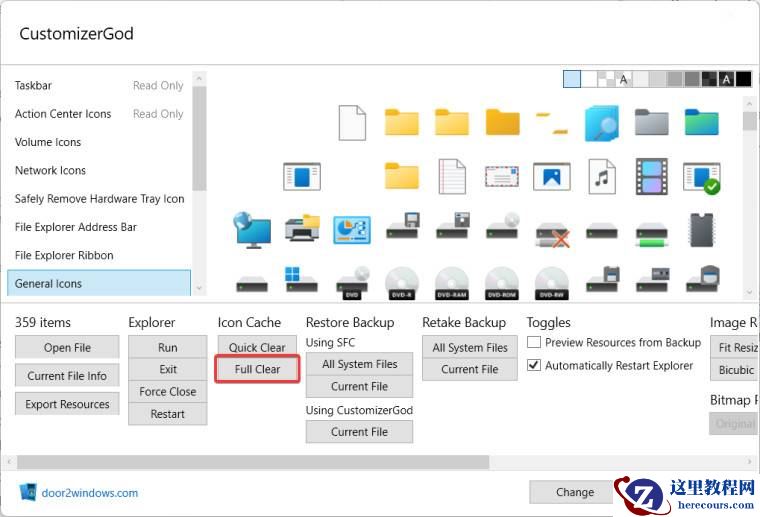Image resolution: width=760 pixels, height=517 pixels.
Task: Click category list scroll down arrow
Action: coord(199,288)
